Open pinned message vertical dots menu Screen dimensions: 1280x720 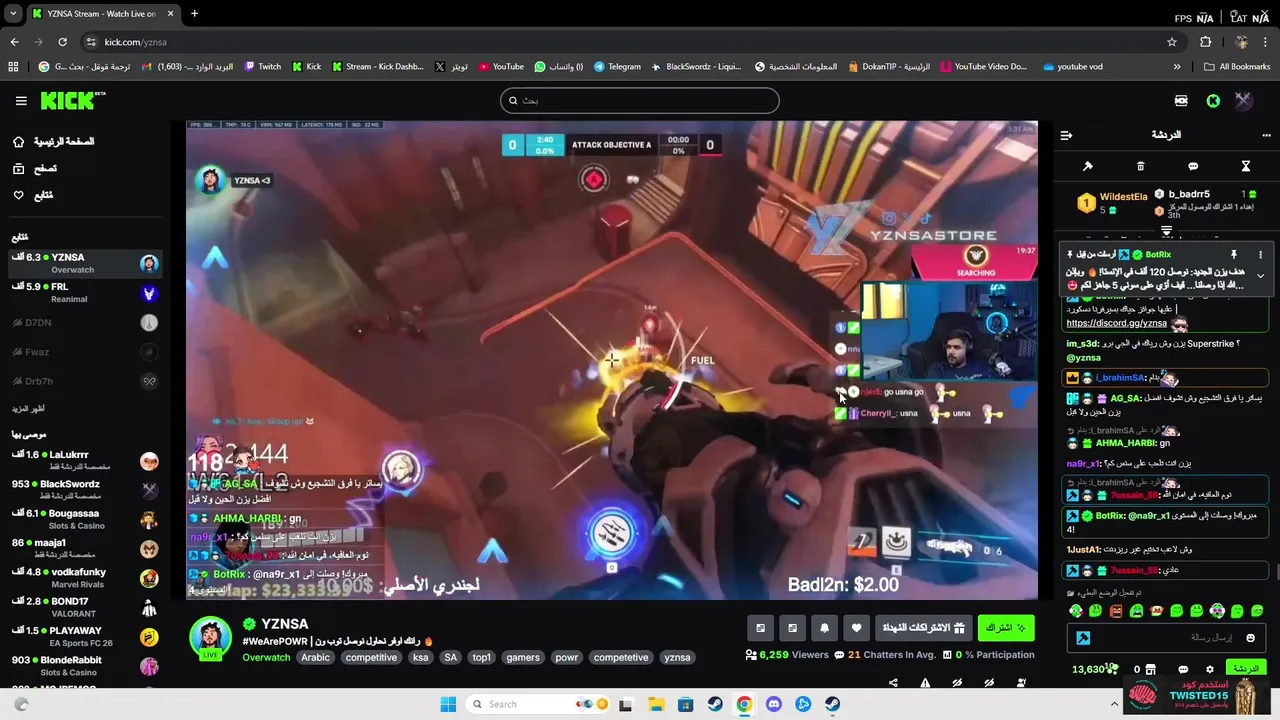point(1260,255)
